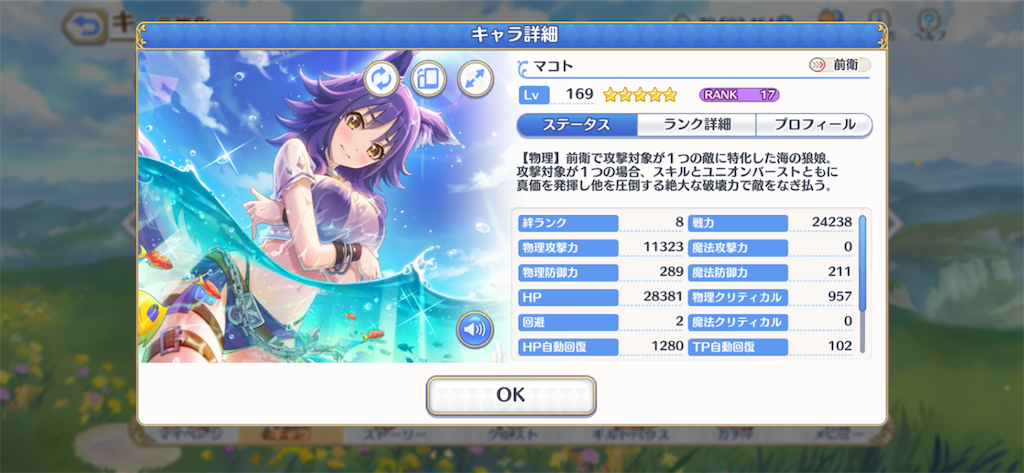Click the HP stat row
Viewport: 1024px width, 473px height.
coord(601,297)
